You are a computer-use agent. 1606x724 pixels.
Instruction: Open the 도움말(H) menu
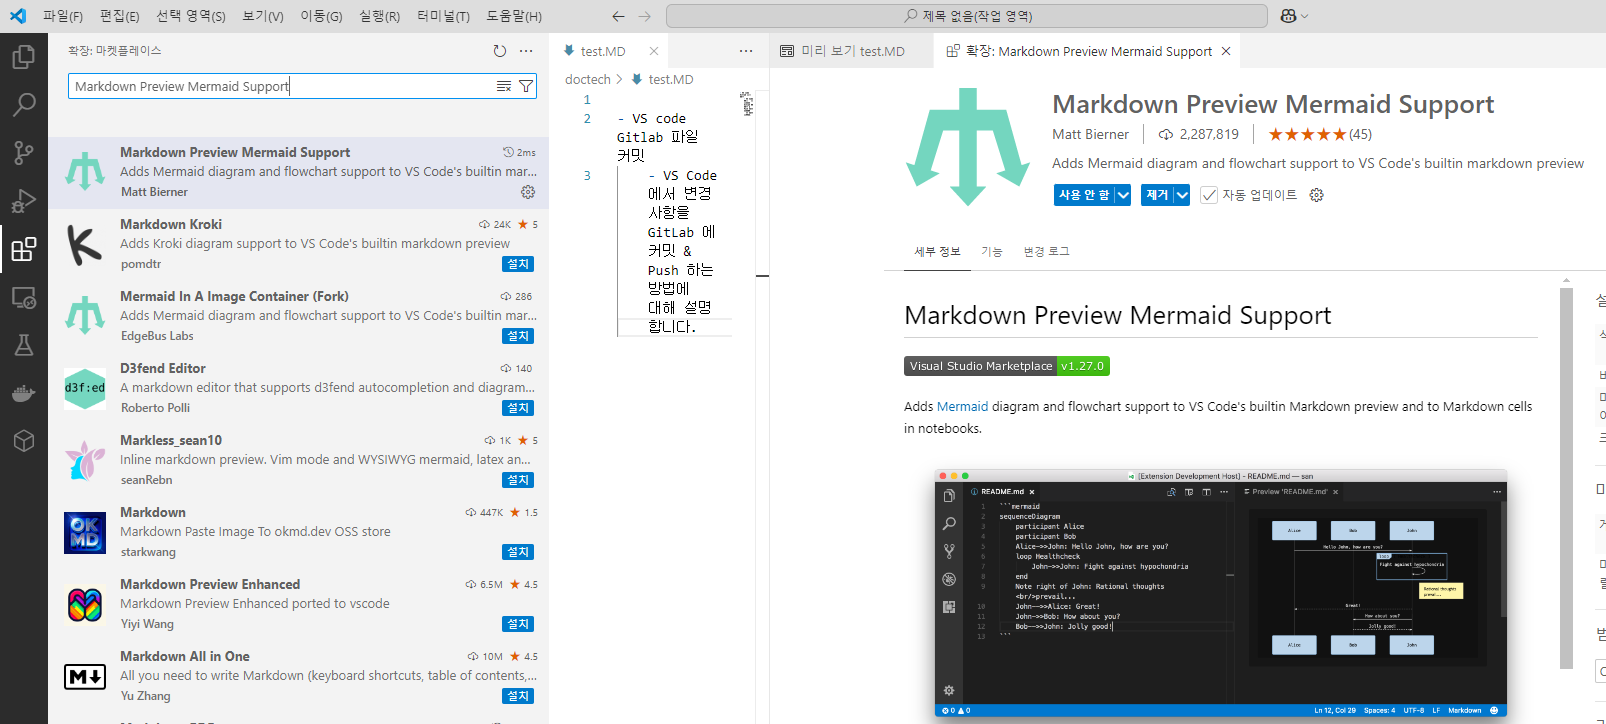[514, 16]
